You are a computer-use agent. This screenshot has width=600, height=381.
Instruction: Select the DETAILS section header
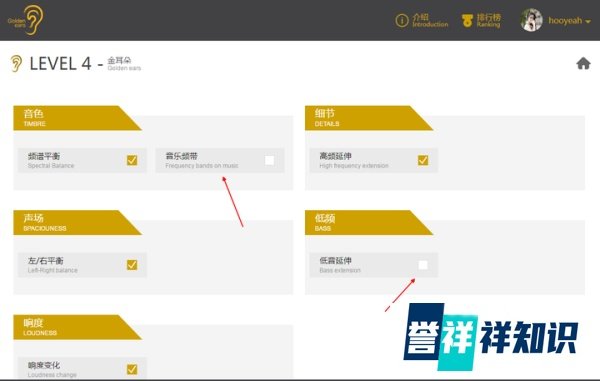pyautogui.click(x=368, y=118)
